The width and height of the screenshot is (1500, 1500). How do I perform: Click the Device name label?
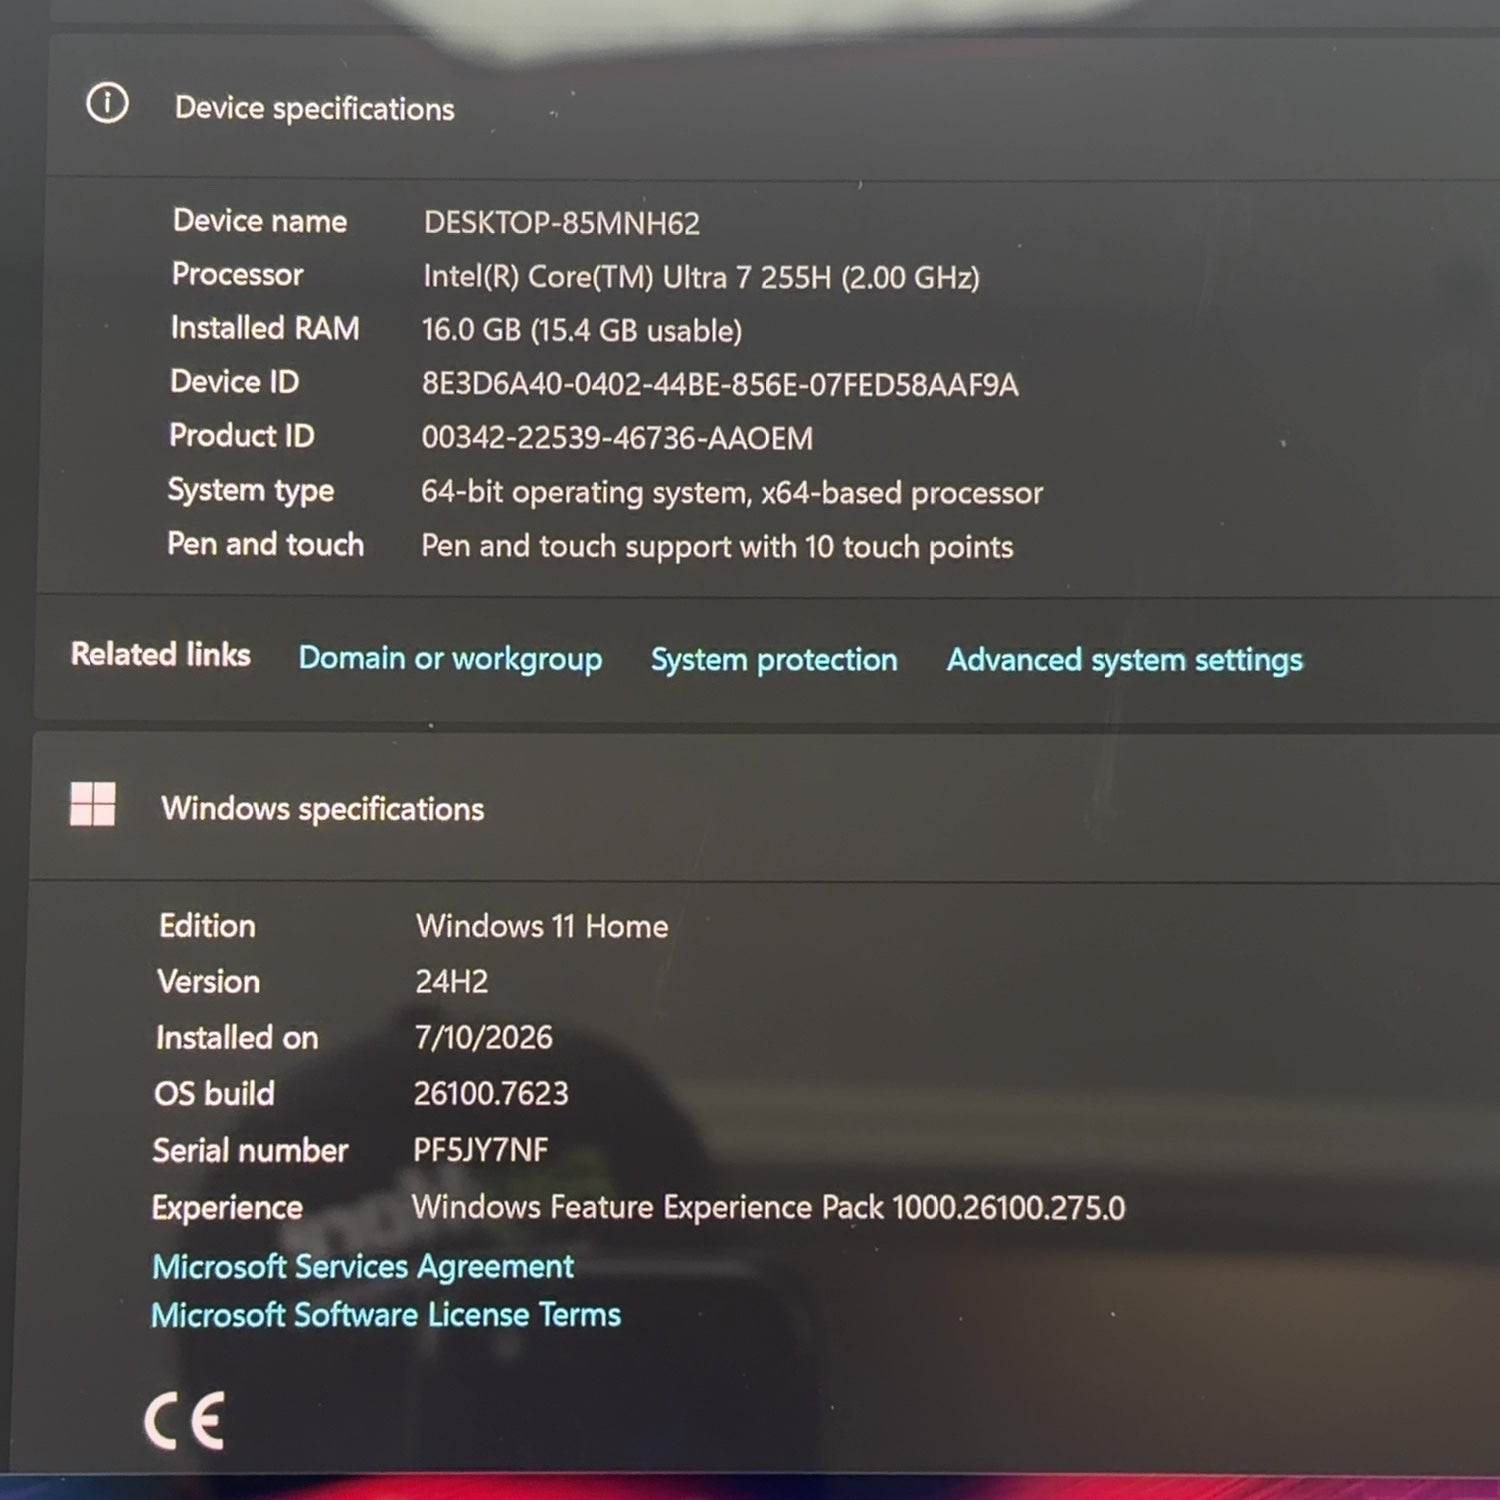[260, 220]
